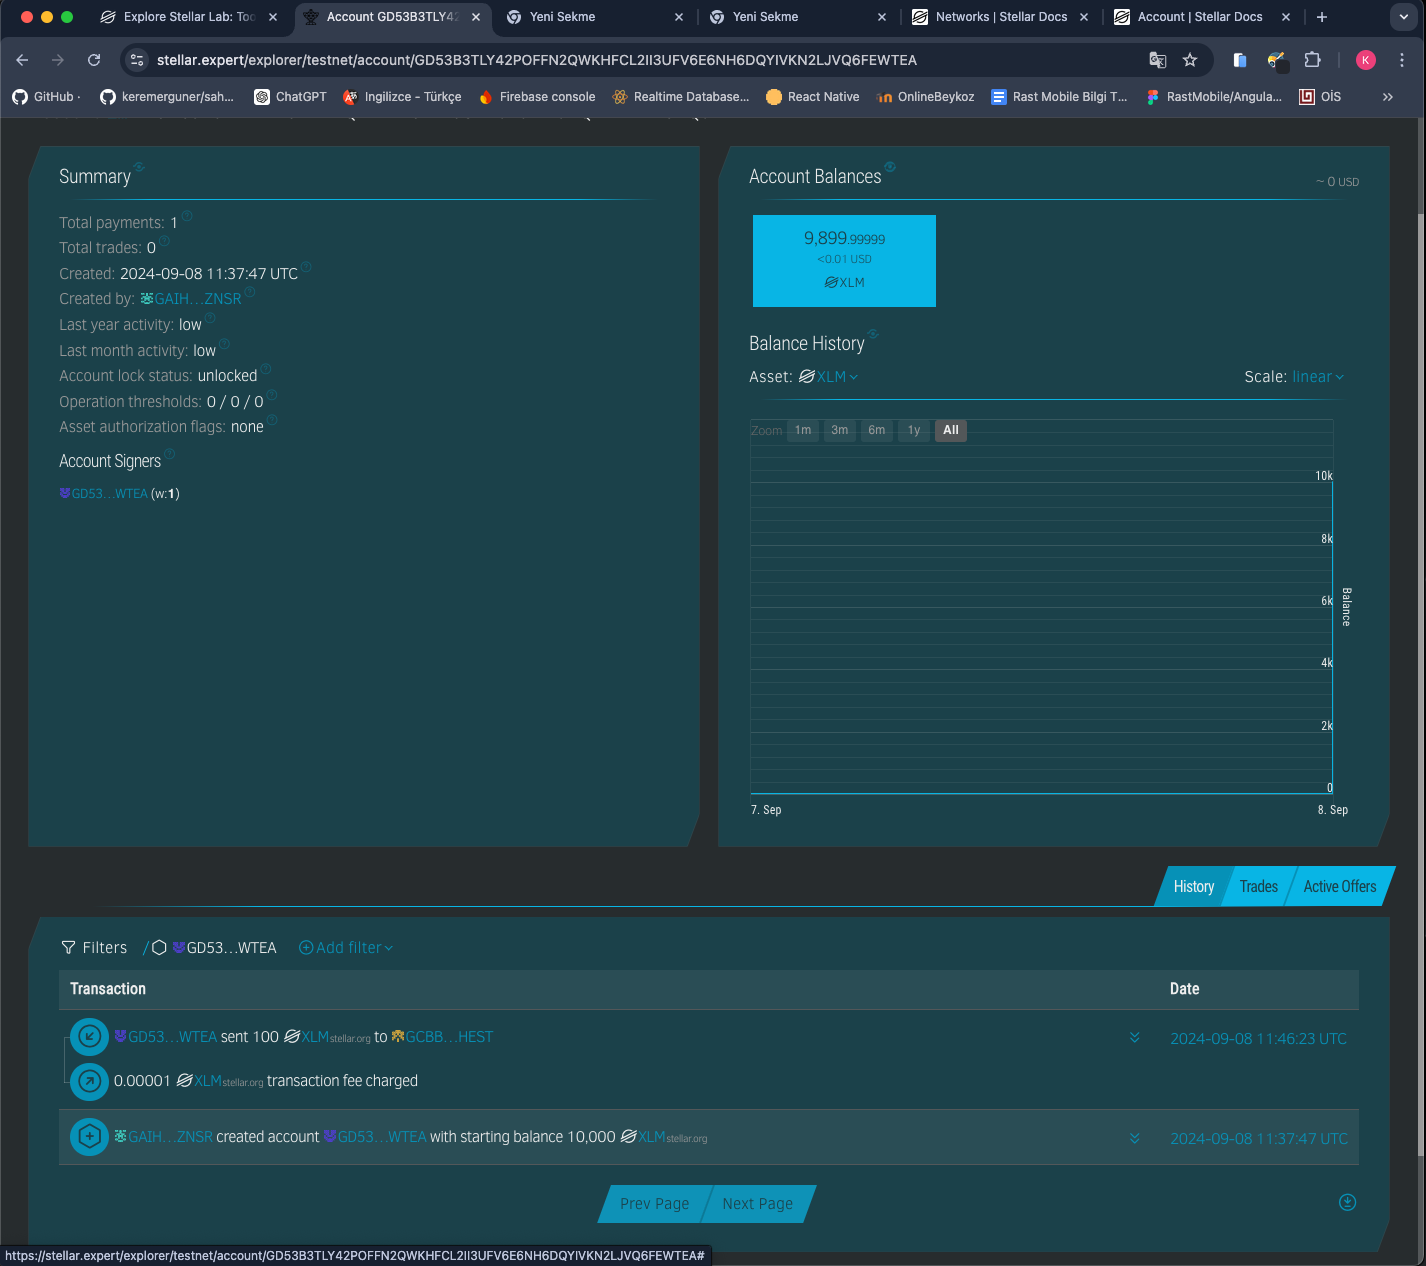
Task: Open transaction dated 2024-09-08 11:46:23 UTC
Action: [x=1259, y=1039]
